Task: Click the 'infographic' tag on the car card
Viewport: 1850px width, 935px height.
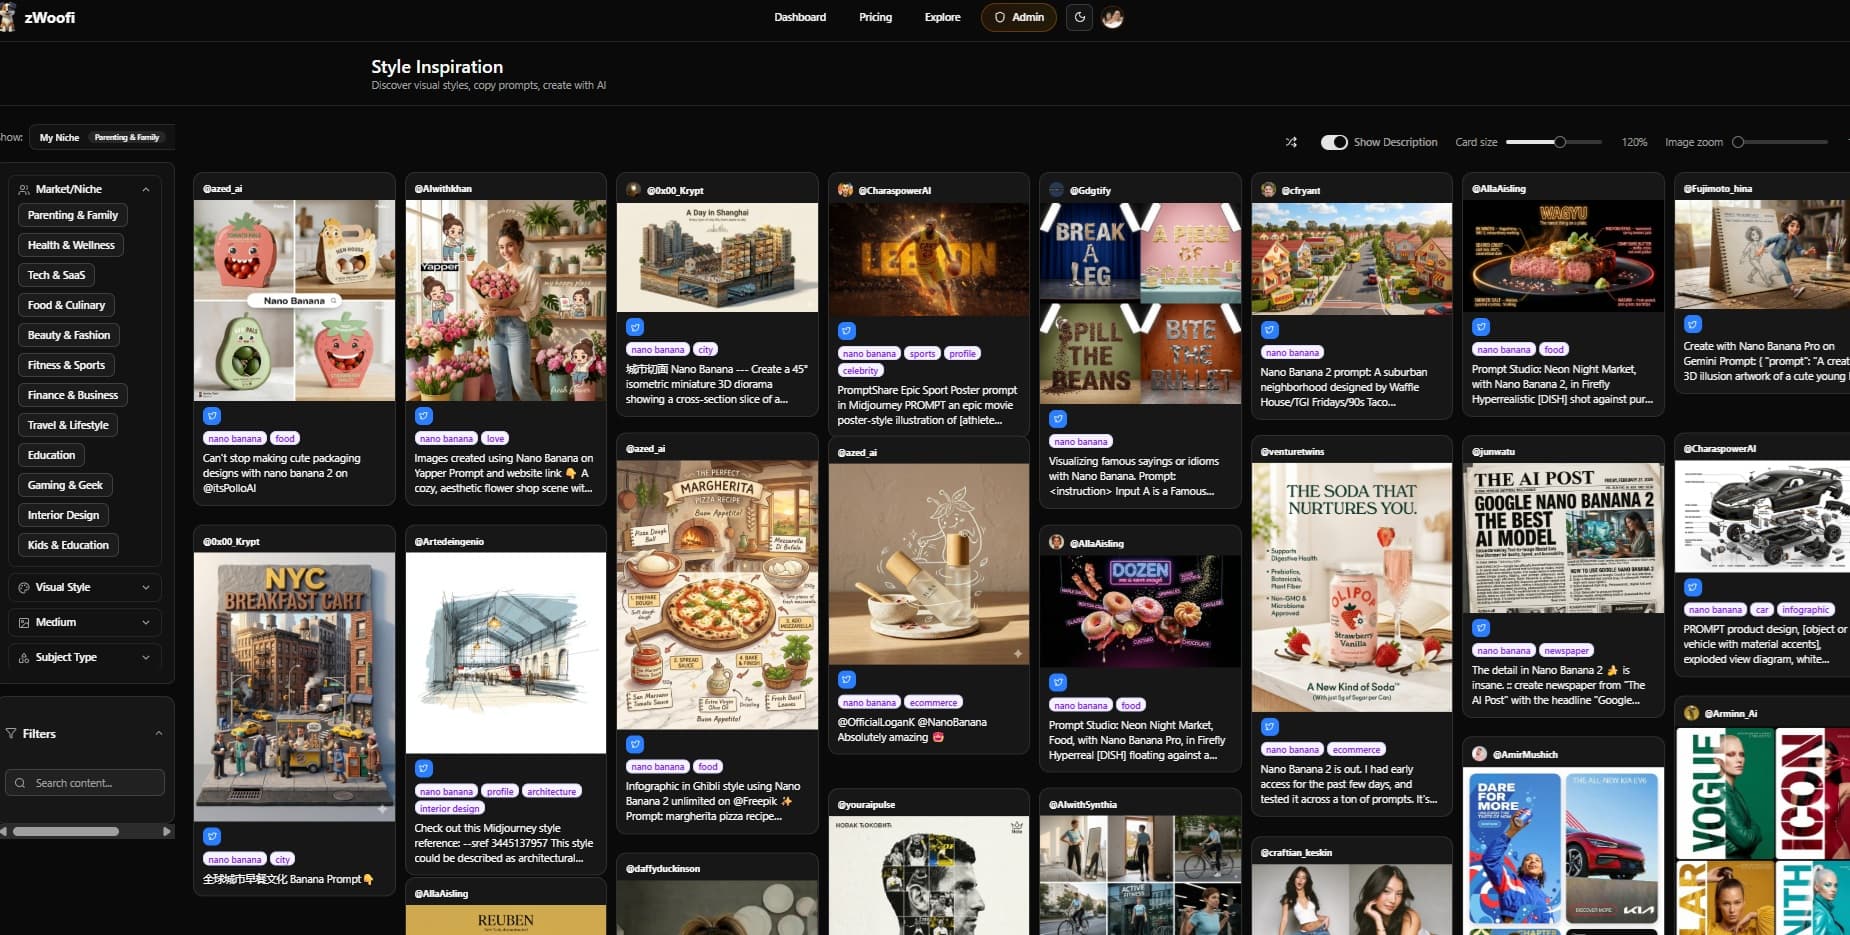Action: [x=1805, y=609]
